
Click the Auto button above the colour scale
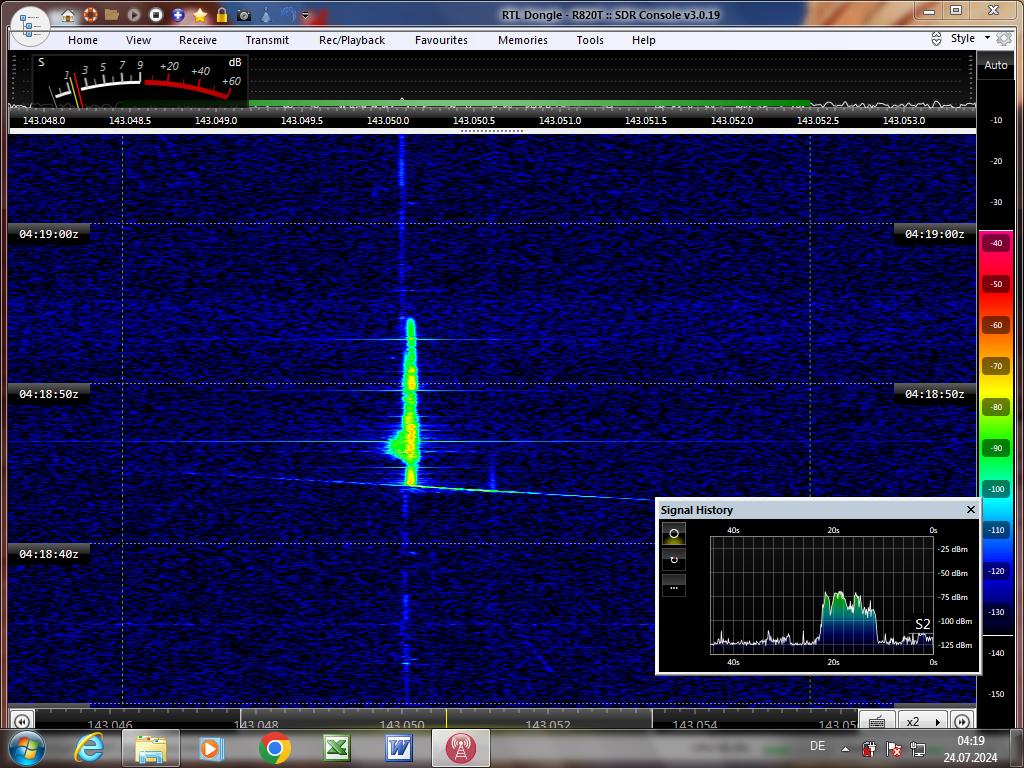click(995, 65)
